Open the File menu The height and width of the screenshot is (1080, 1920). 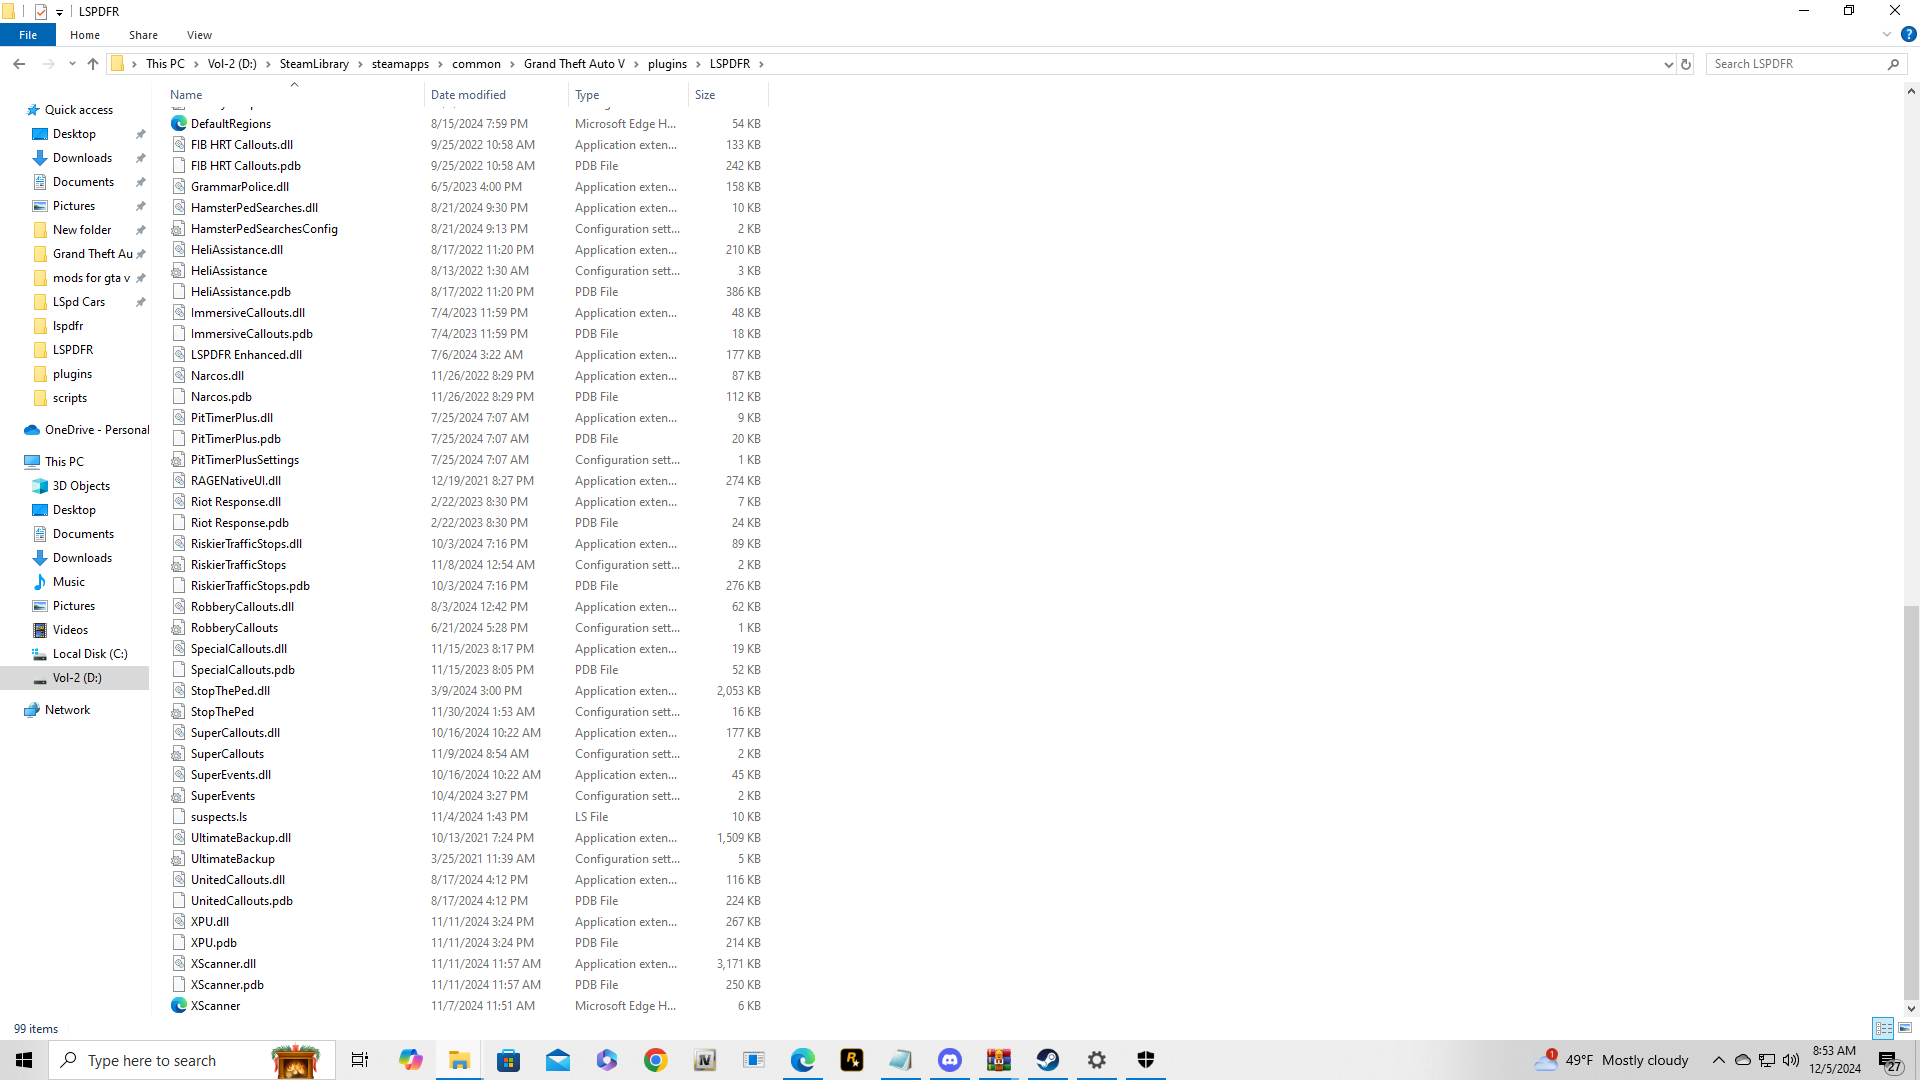click(x=28, y=35)
